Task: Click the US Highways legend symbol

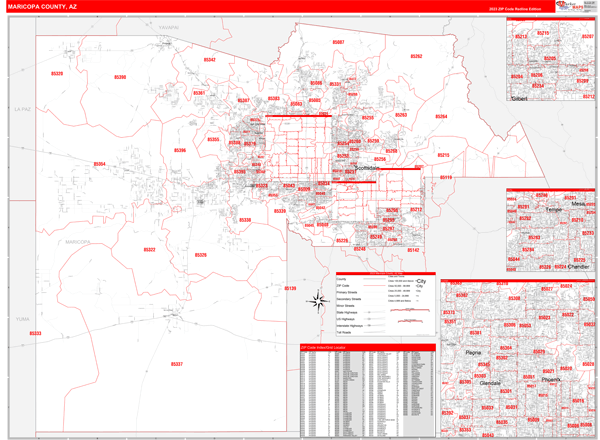Action: pyautogui.click(x=370, y=318)
